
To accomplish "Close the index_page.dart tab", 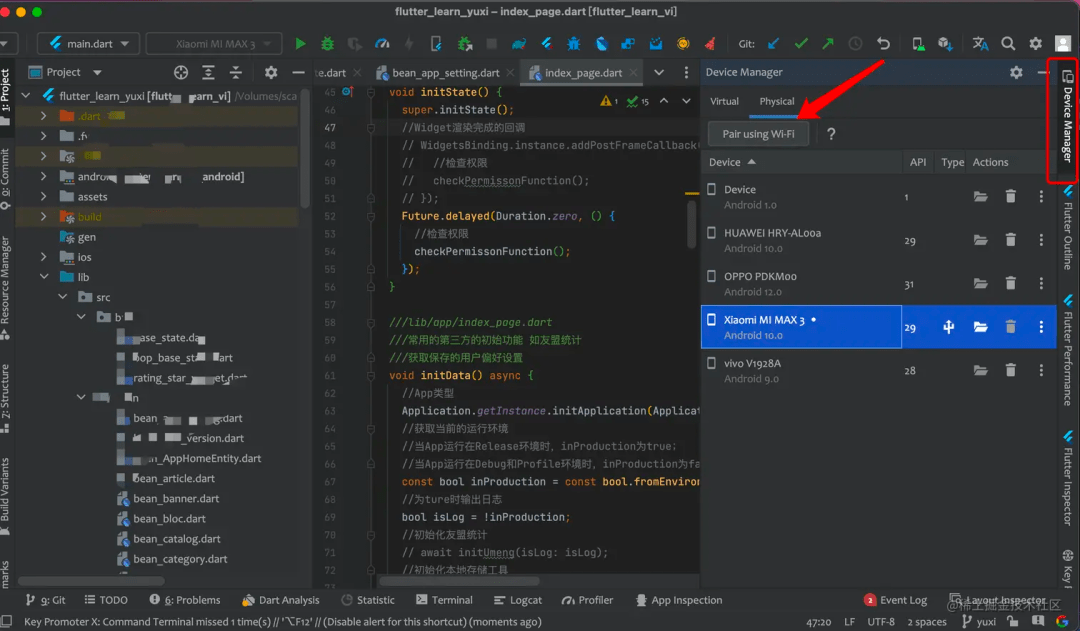I will point(633,72).
